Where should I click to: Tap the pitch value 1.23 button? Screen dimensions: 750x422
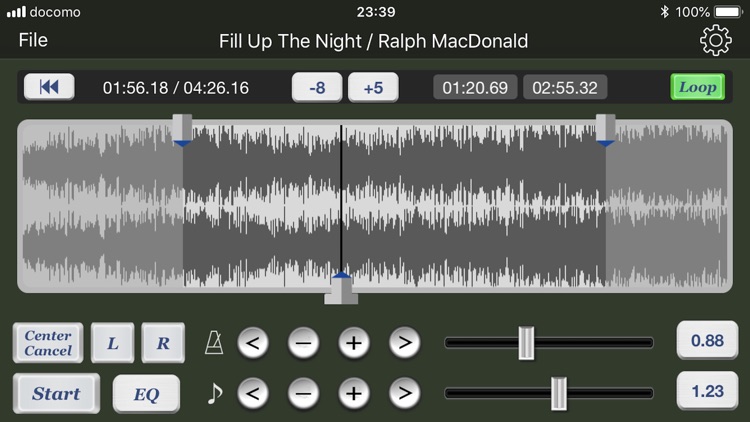click(x=707, y=391)
